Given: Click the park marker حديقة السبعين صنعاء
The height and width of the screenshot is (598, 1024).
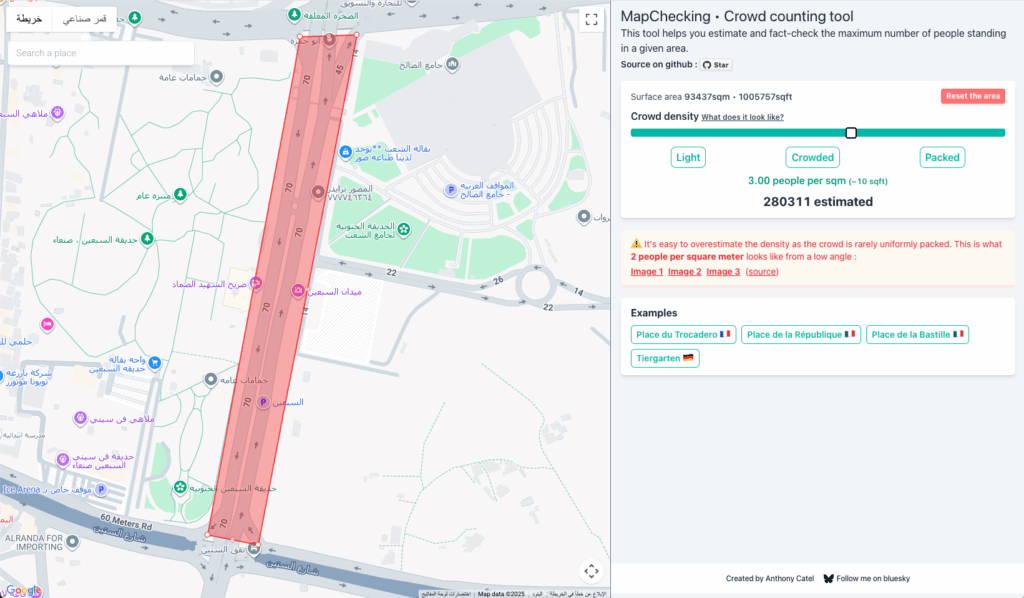Looking at the screenshot, I should [x=148, y=239].
